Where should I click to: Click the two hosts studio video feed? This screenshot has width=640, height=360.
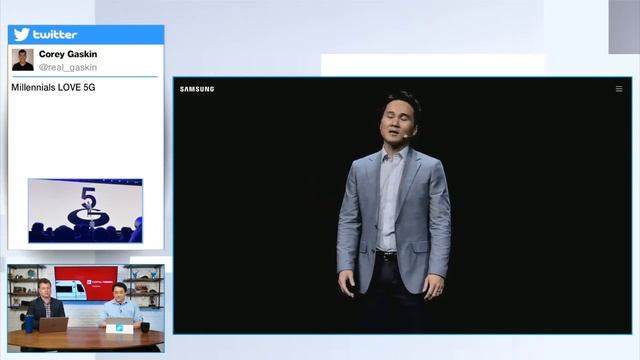point(86,308)
